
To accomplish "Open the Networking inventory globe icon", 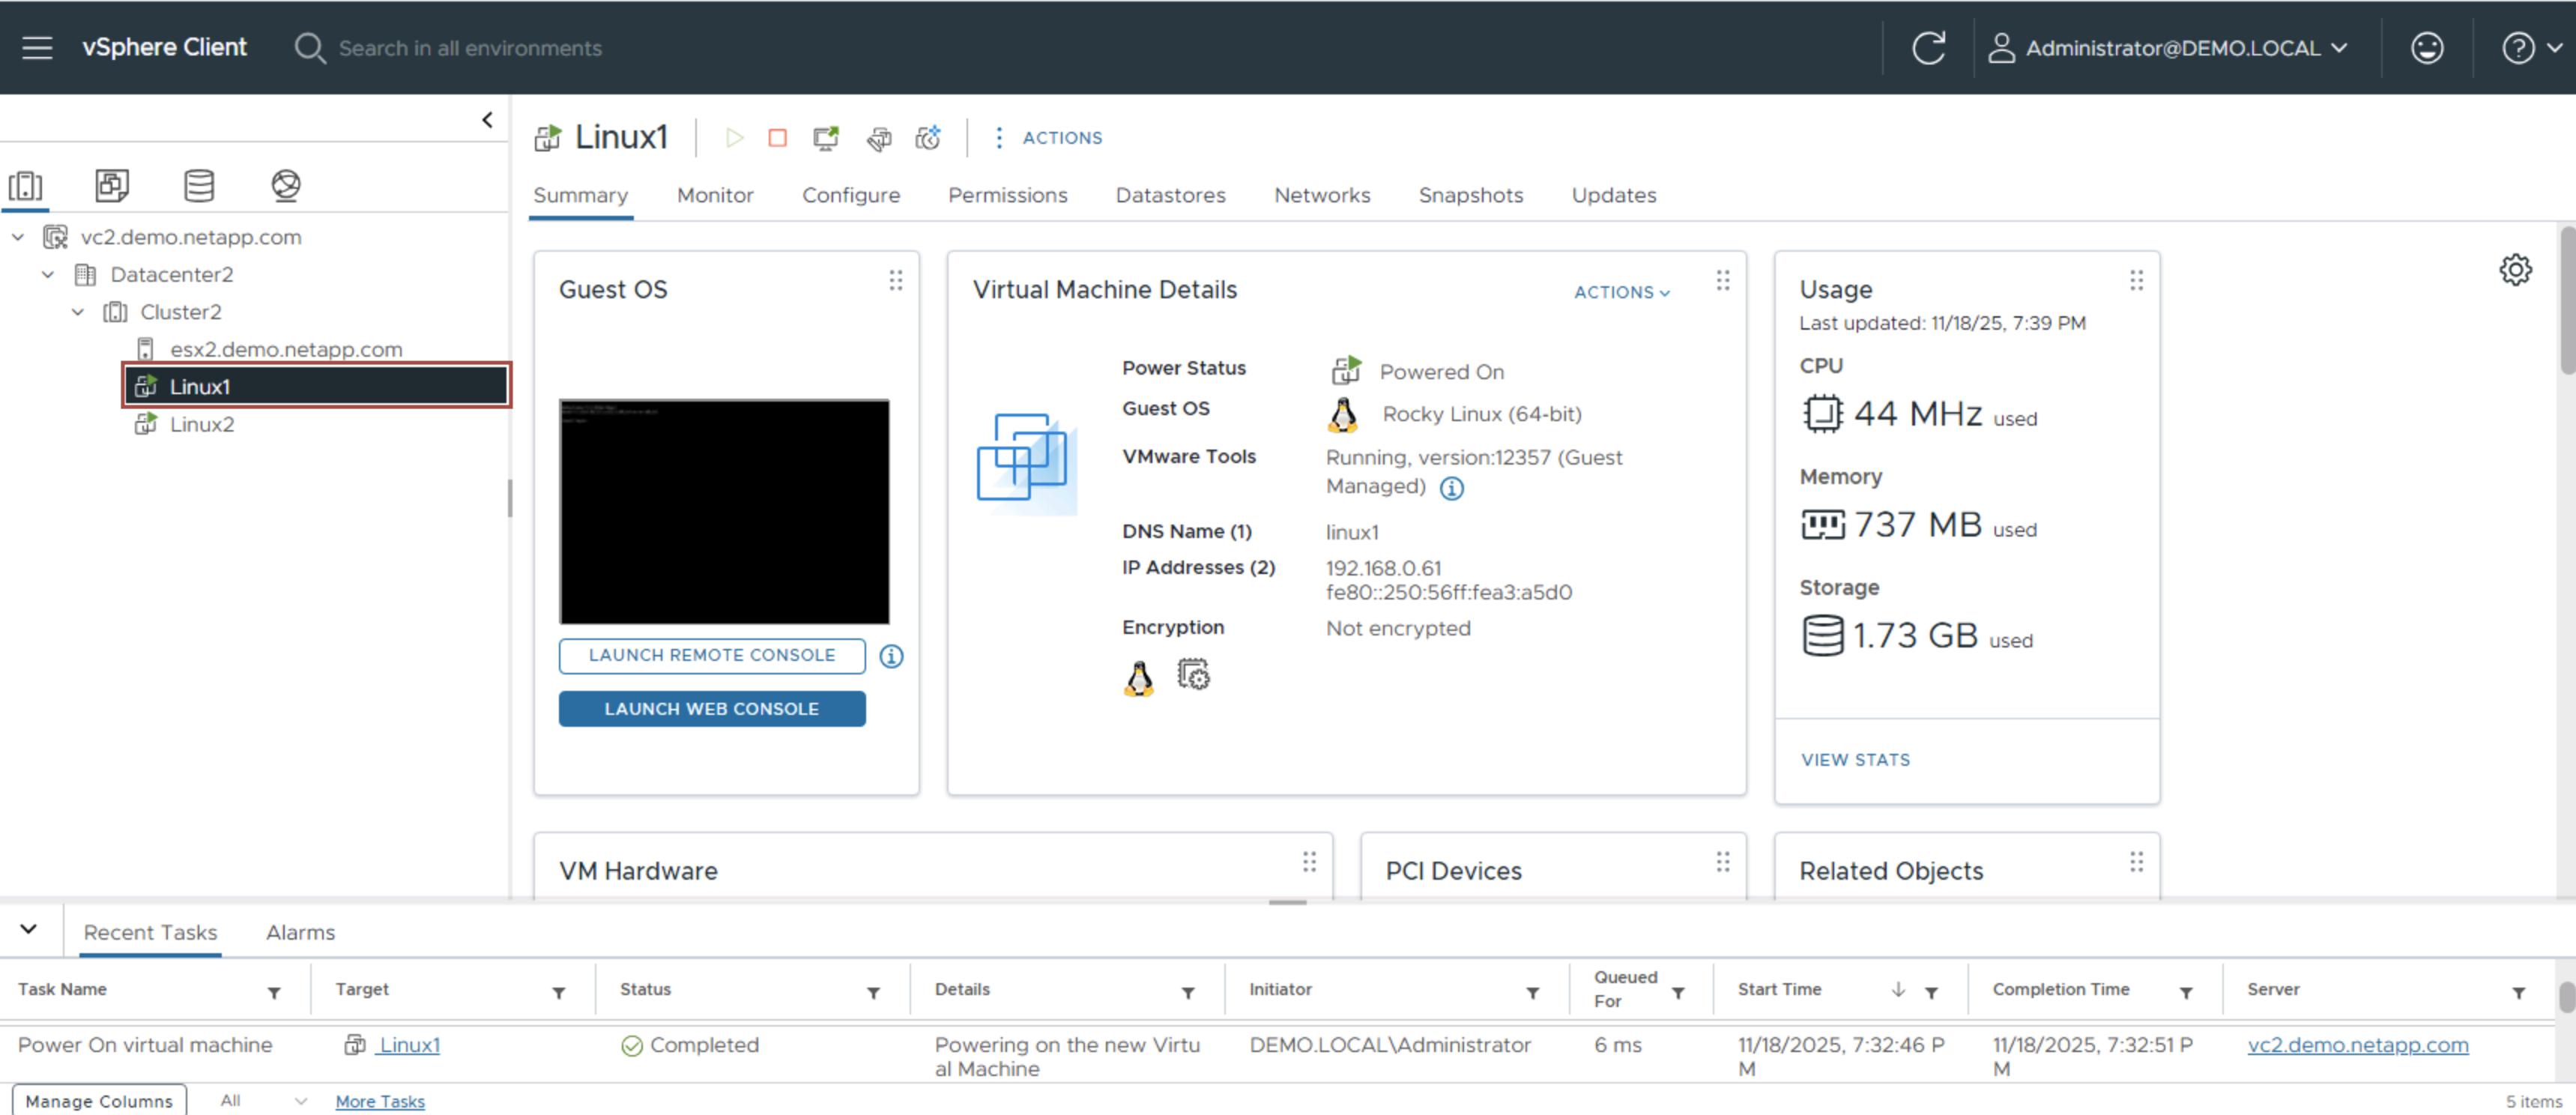I will coord(286,186).
